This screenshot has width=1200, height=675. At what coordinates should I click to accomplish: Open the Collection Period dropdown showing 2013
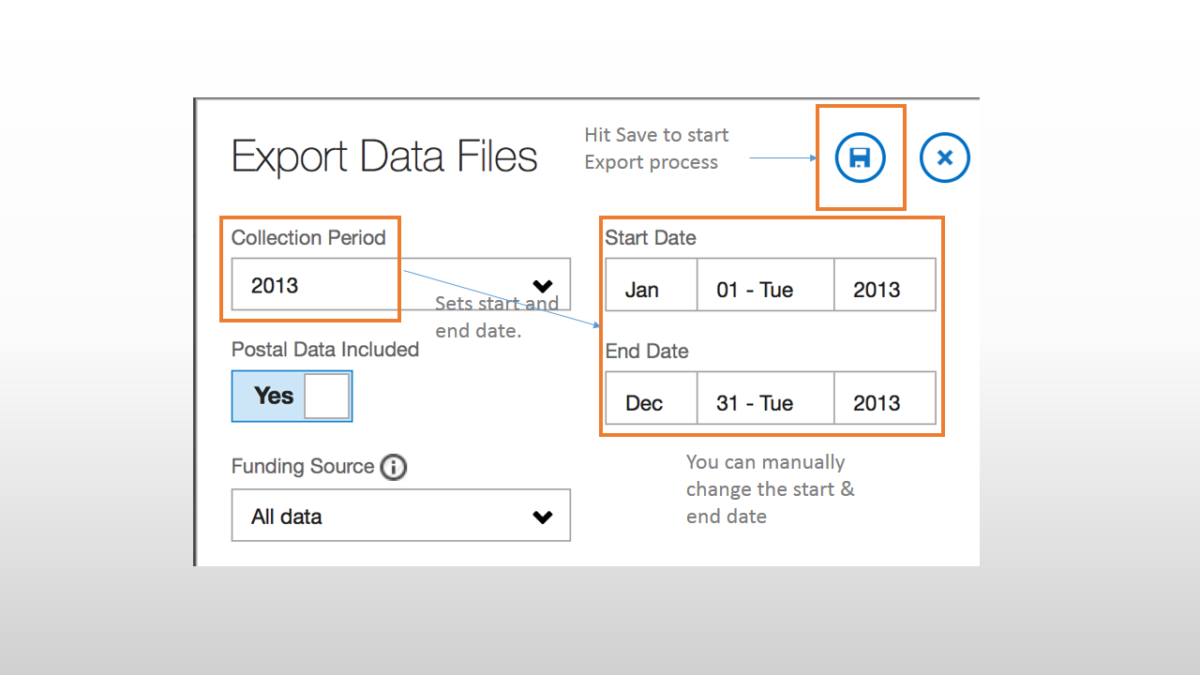pyautogui.click(x=400, y=286)
